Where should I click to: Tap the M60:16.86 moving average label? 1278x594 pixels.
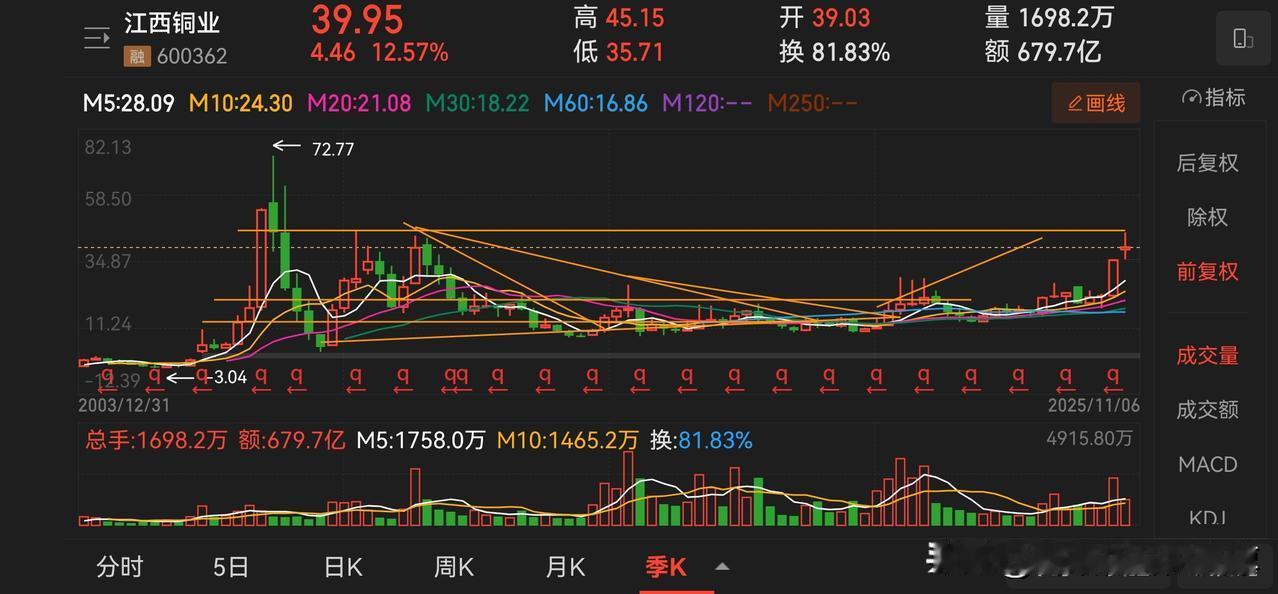tap(596, 103)
